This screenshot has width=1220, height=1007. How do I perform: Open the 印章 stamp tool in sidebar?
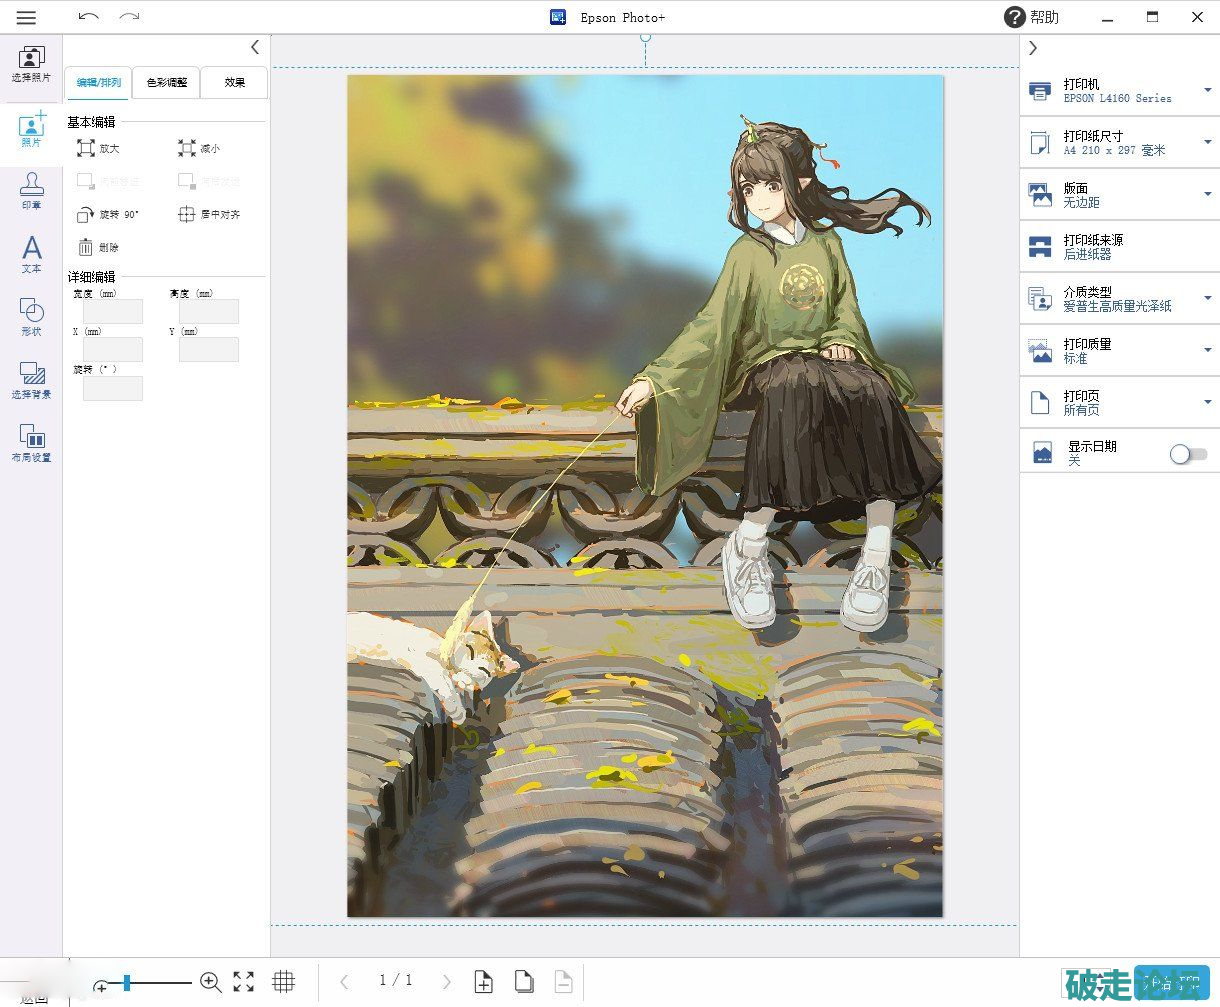click(x=32, y=190)
